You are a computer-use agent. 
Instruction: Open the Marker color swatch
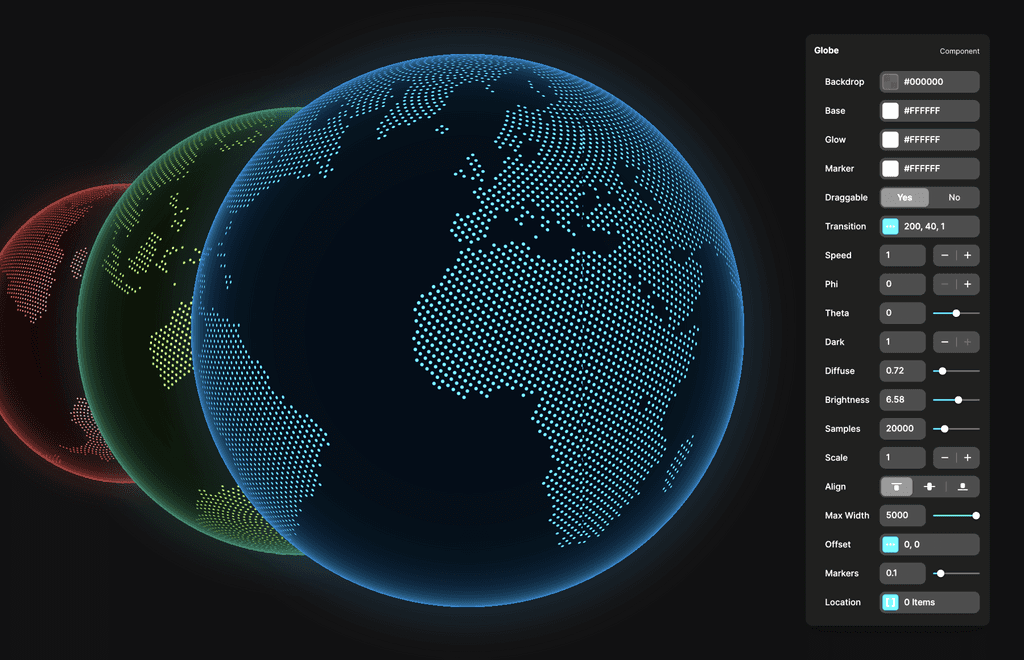tap(891, 168)
